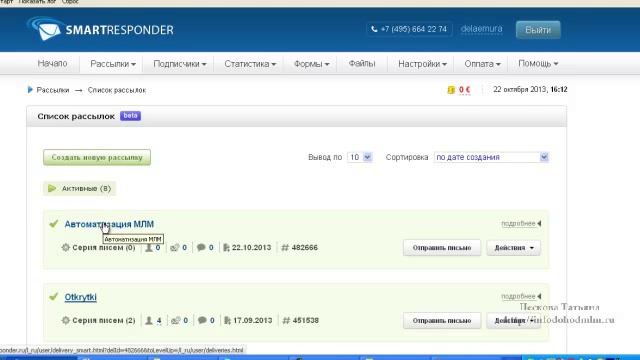Click comment bubble icon in Otkrytki row
Image resolution: width=640 pixels, height=360 pixels.
tap(202, 320)
